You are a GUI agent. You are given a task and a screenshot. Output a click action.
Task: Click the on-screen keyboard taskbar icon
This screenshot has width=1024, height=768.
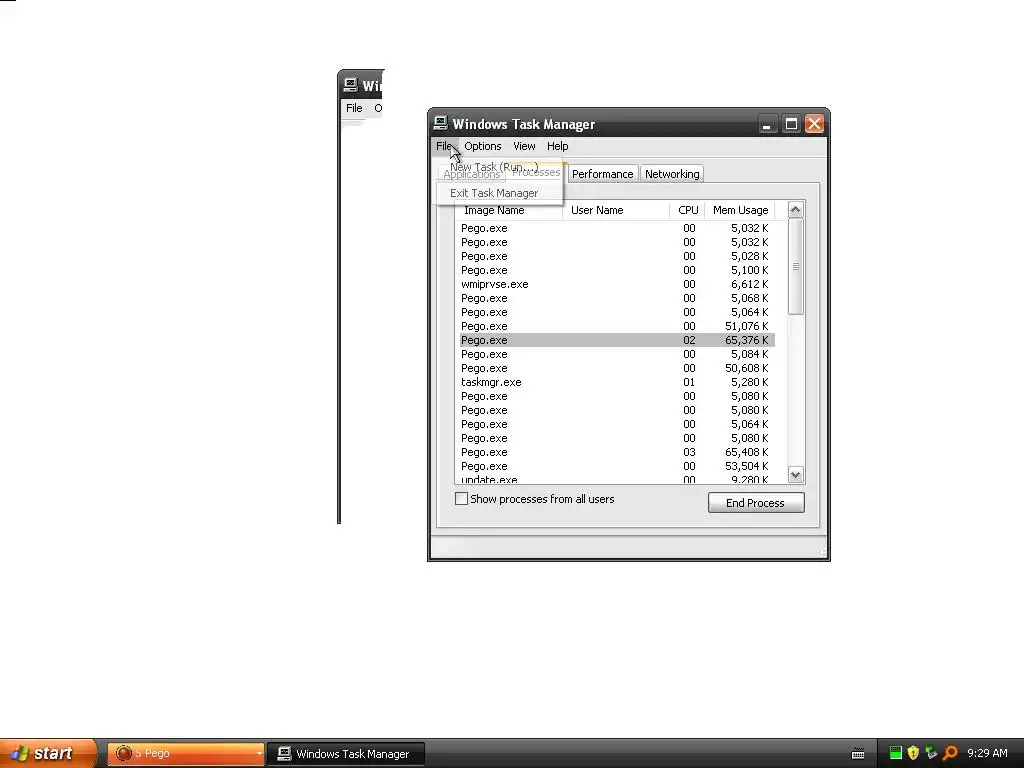pyautogui.click(x=858, y=754)
